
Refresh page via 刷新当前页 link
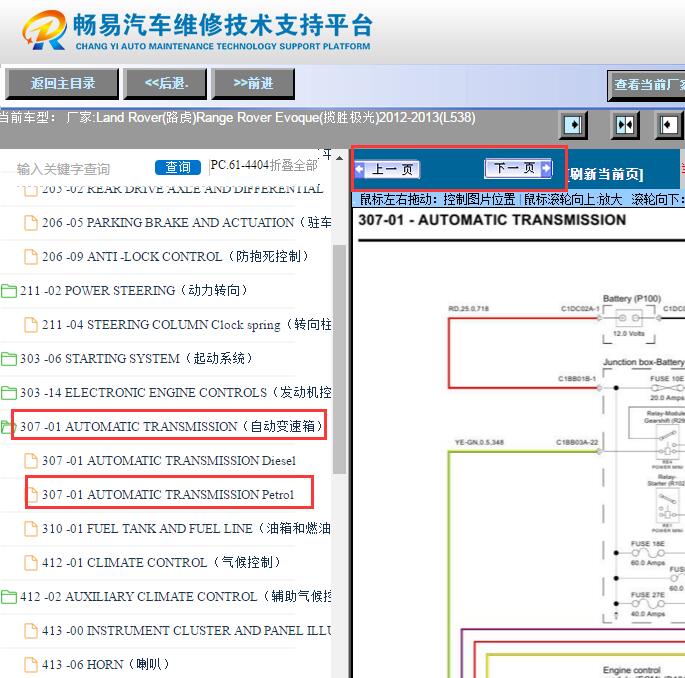(x=605, y=174)
